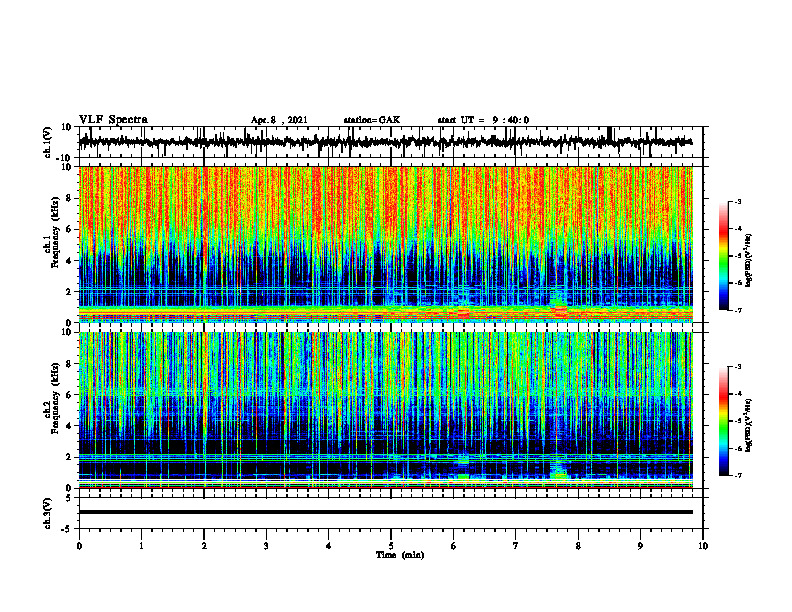Image resolution: width=792 pixels, height=612 pixels.
Task: Click the ch.2 spectrogram color scale bar
Action: pos(724,421)
